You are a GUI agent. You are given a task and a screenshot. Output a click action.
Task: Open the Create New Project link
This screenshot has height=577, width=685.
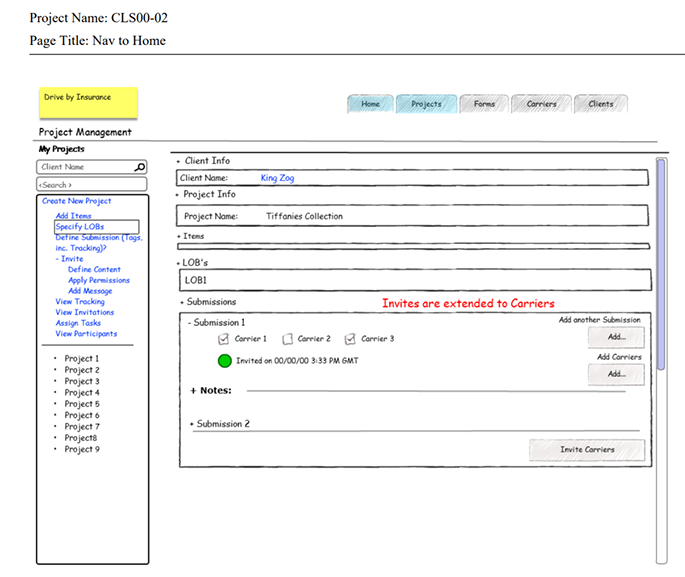pos(77,201)
